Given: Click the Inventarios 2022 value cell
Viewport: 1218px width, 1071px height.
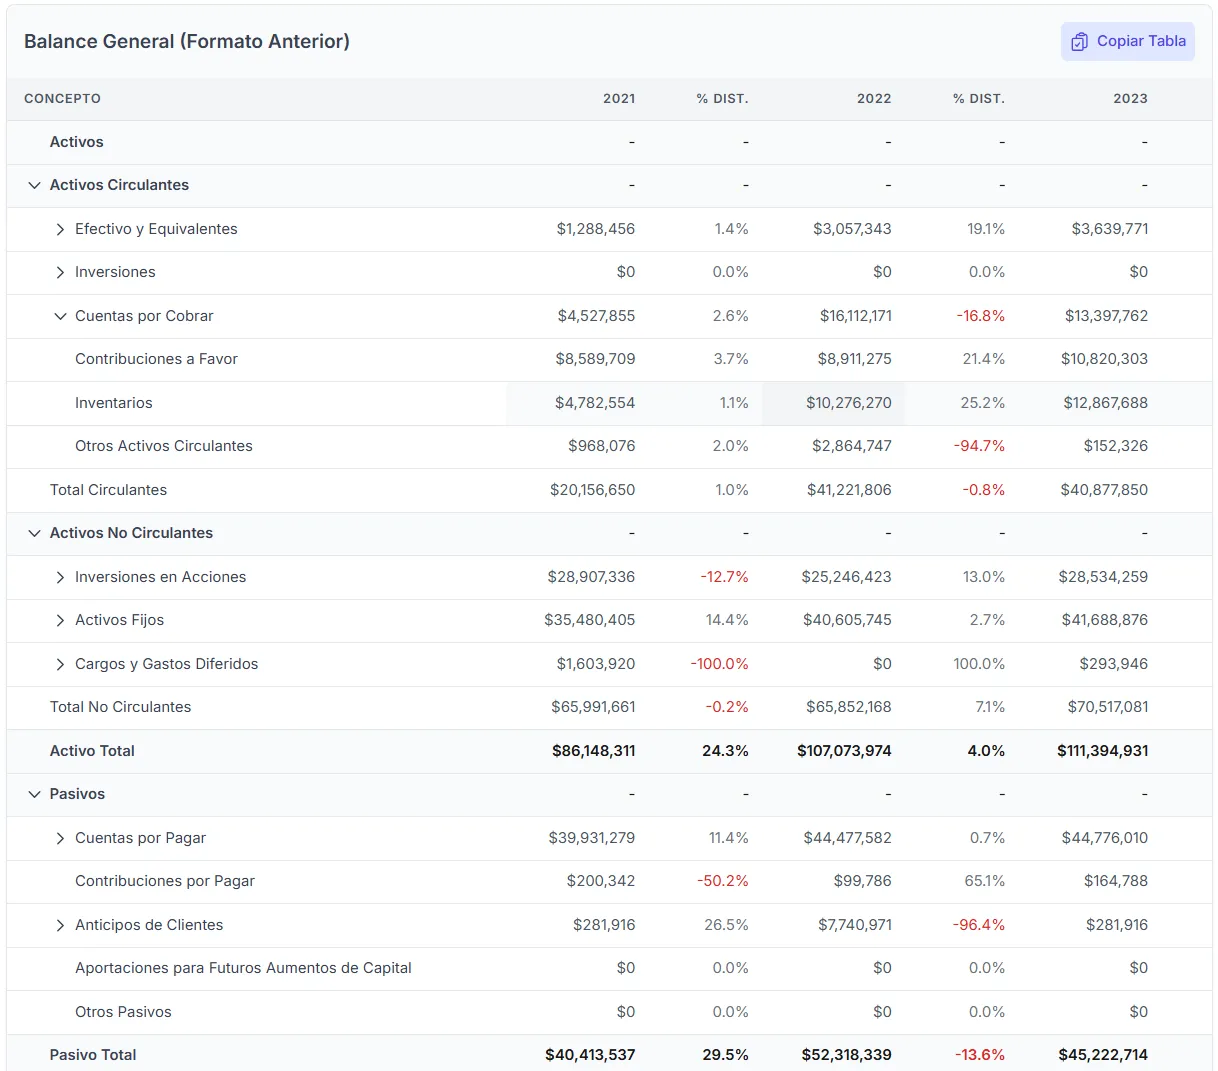Looking at the screenshot, I should pos(848,403).
